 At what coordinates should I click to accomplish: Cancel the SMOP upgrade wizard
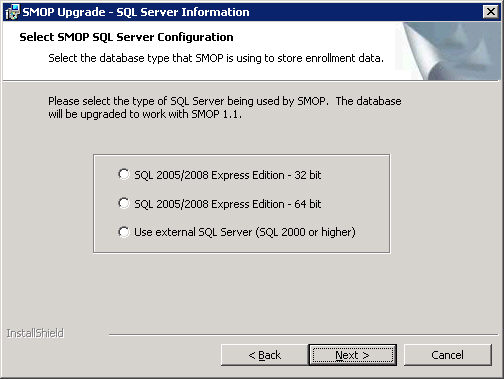[x=447, y=355]
